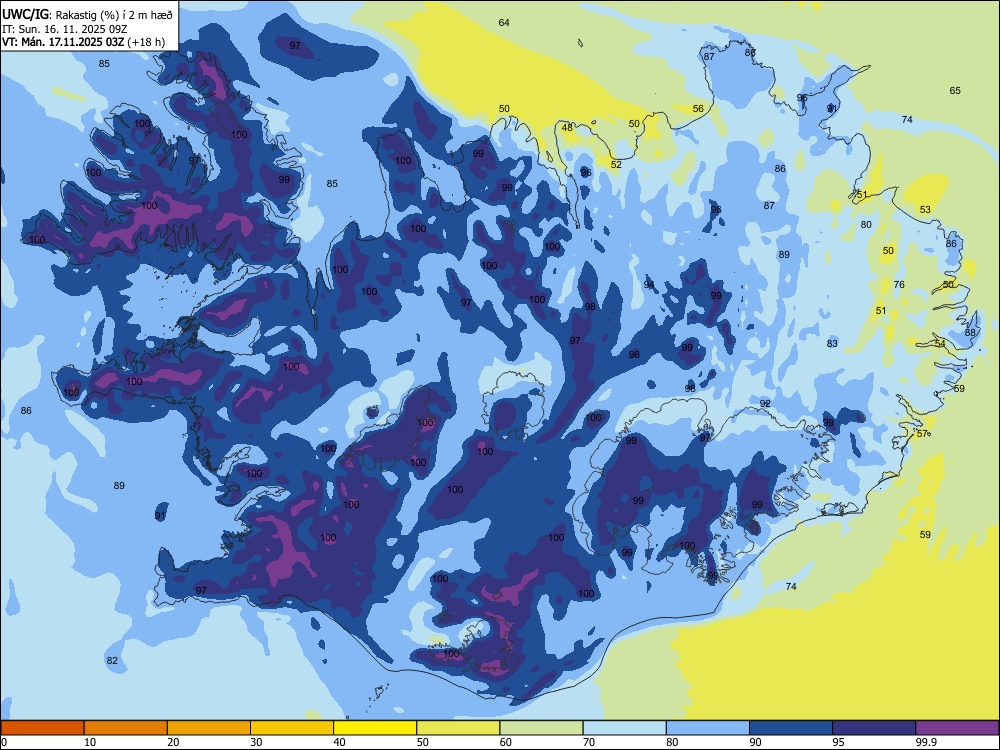Select the medium blue 80–90 legend swatch
Image resolution: width=1000 pixels, height=750 pixels.
pyautogui.click(x=708, y=728)
